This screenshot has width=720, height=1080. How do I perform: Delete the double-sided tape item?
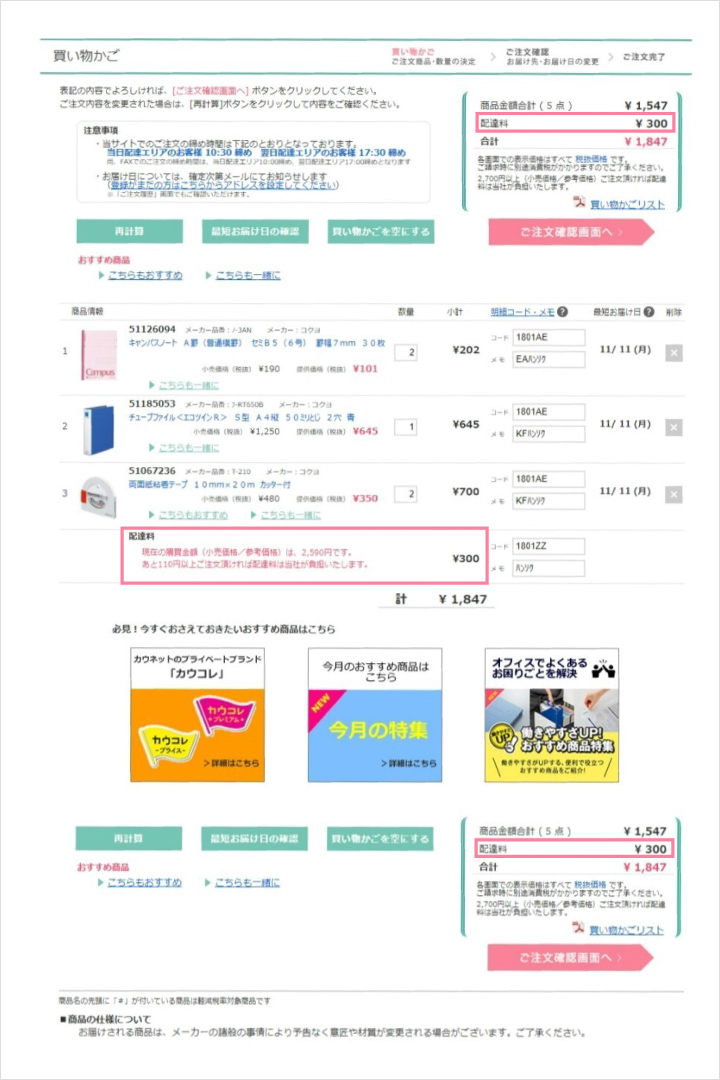674,495
